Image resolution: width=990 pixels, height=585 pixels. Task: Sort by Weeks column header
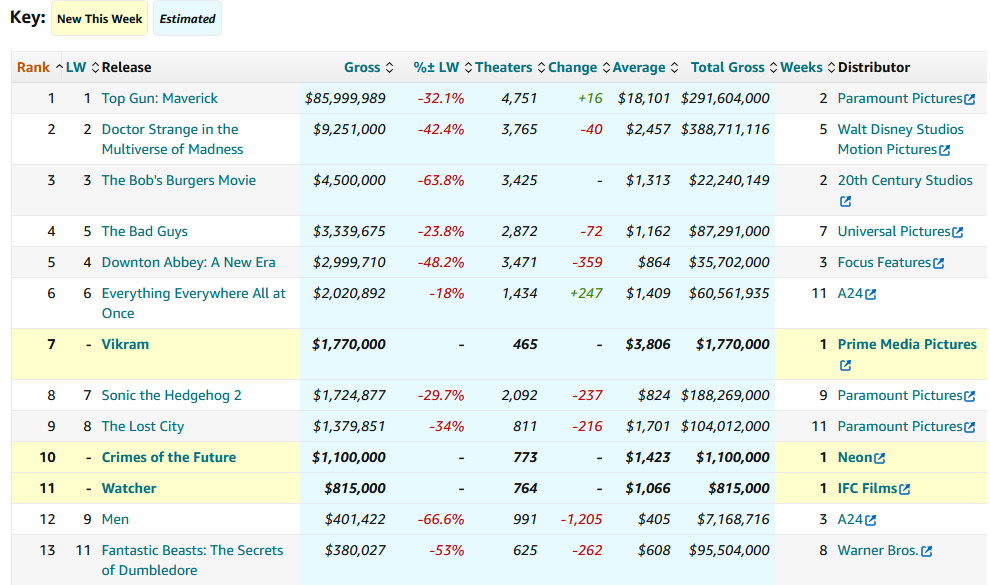tap(808, 68)
